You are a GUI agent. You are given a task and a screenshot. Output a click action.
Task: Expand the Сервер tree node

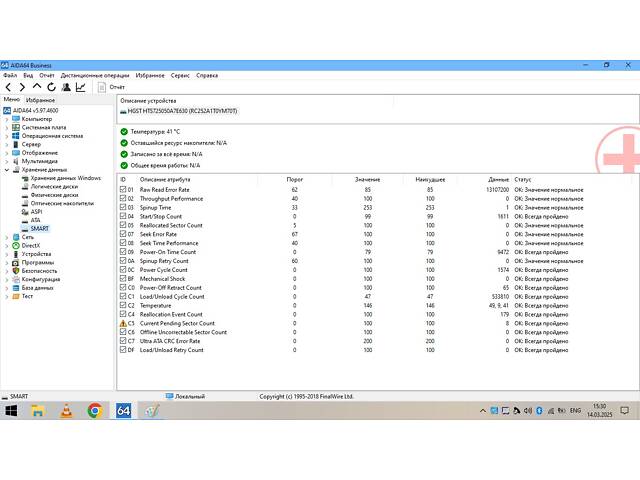pyautogui.click(x=7, y=144)
